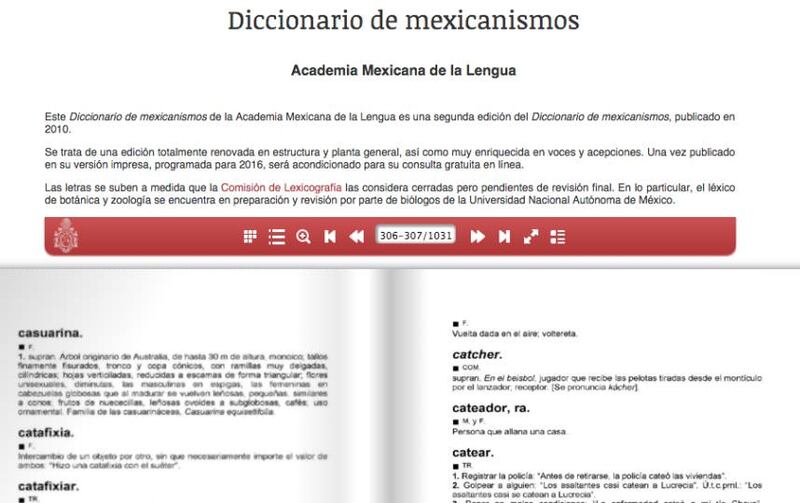Jump to the last page

tap(504, 237)
